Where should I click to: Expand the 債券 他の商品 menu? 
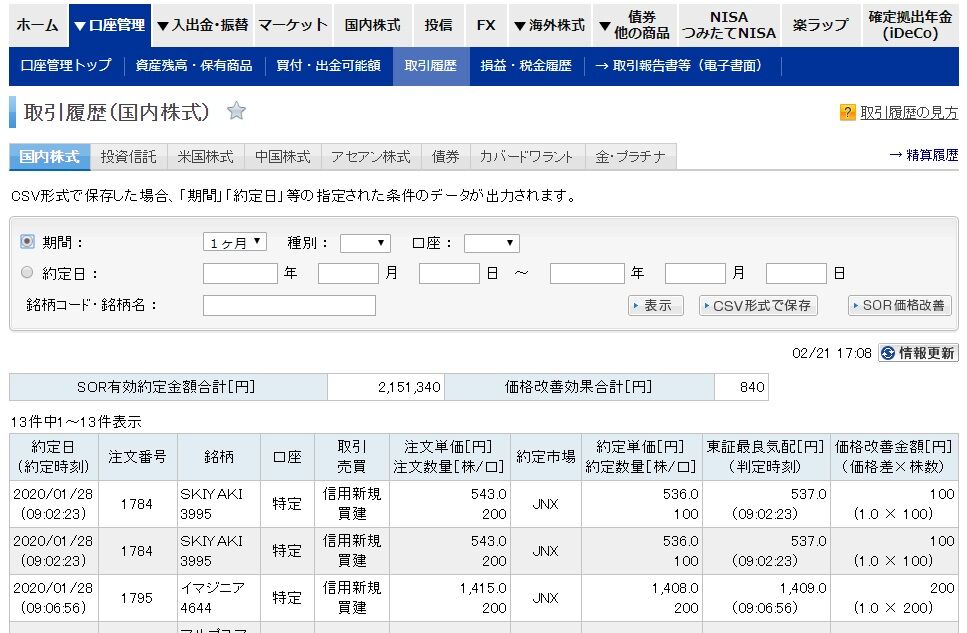(x=635, y=25)
